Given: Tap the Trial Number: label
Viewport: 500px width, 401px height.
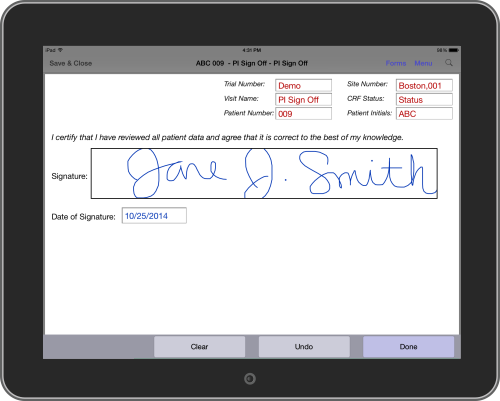Looking at the screenshot, I should tap(244, 84).
